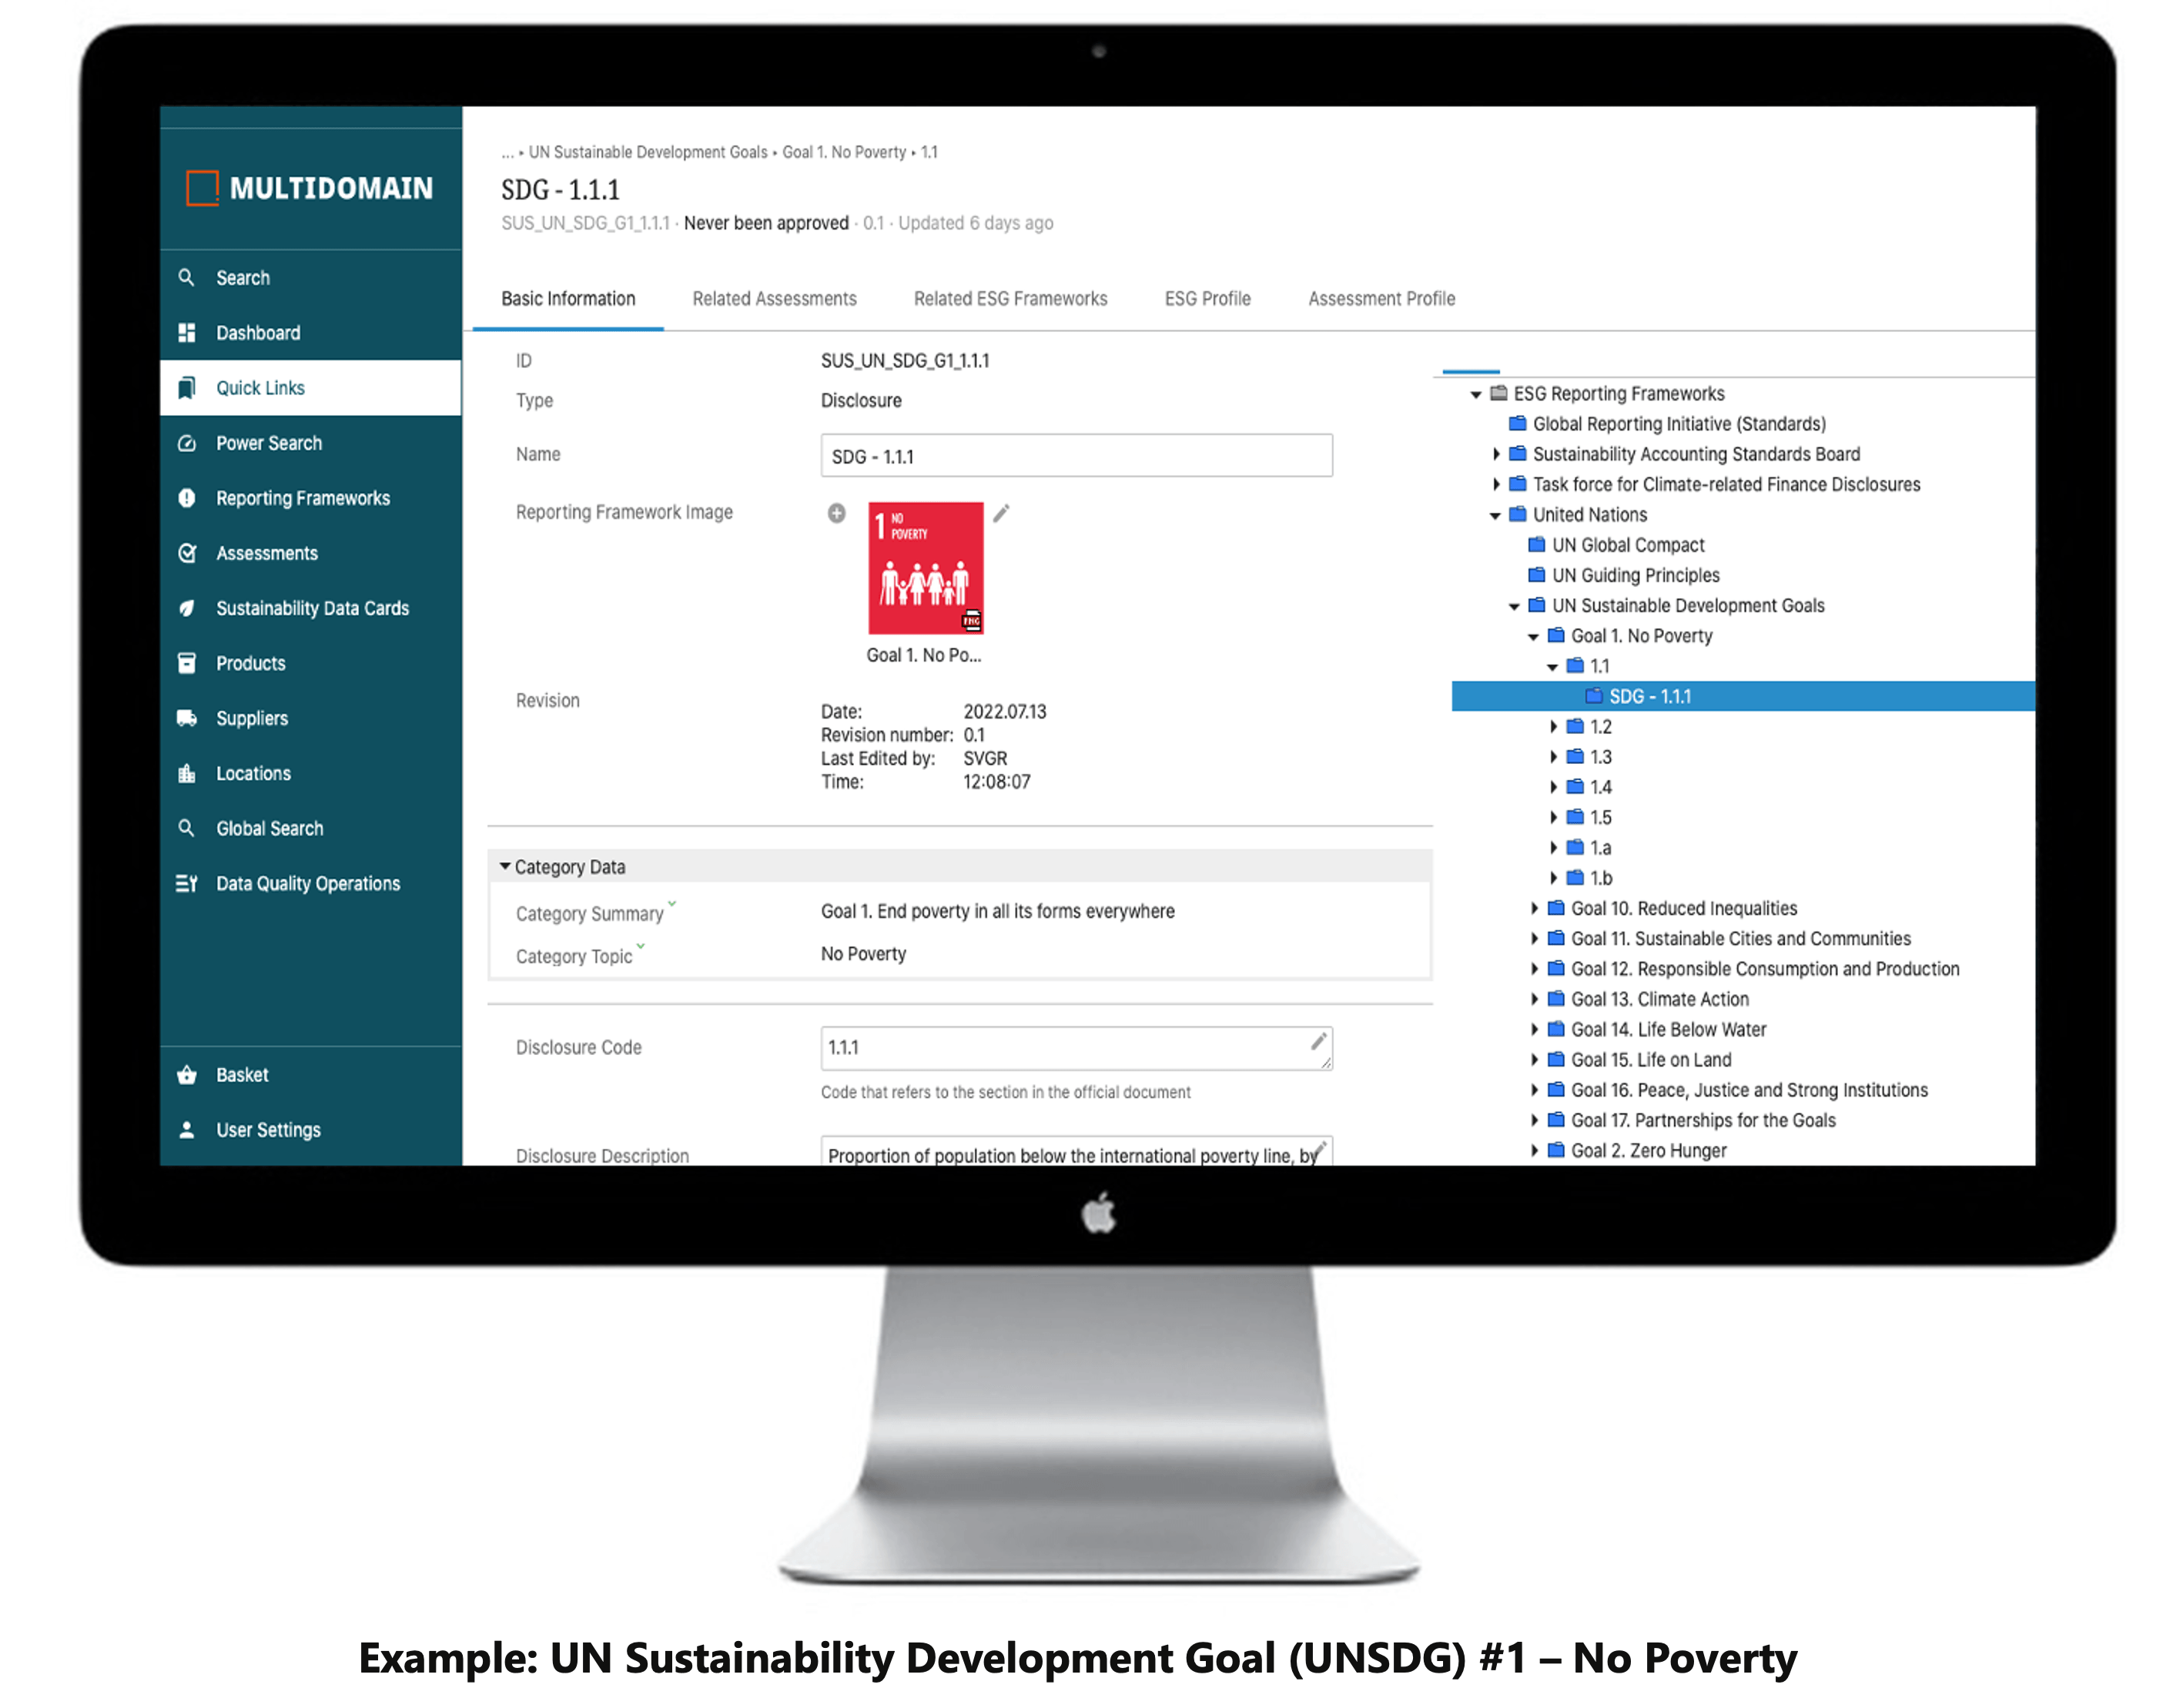Screen dimensions: 2163x1708
Task: Expand Goal 13. Climate Action node
Action: (1534, 999)
